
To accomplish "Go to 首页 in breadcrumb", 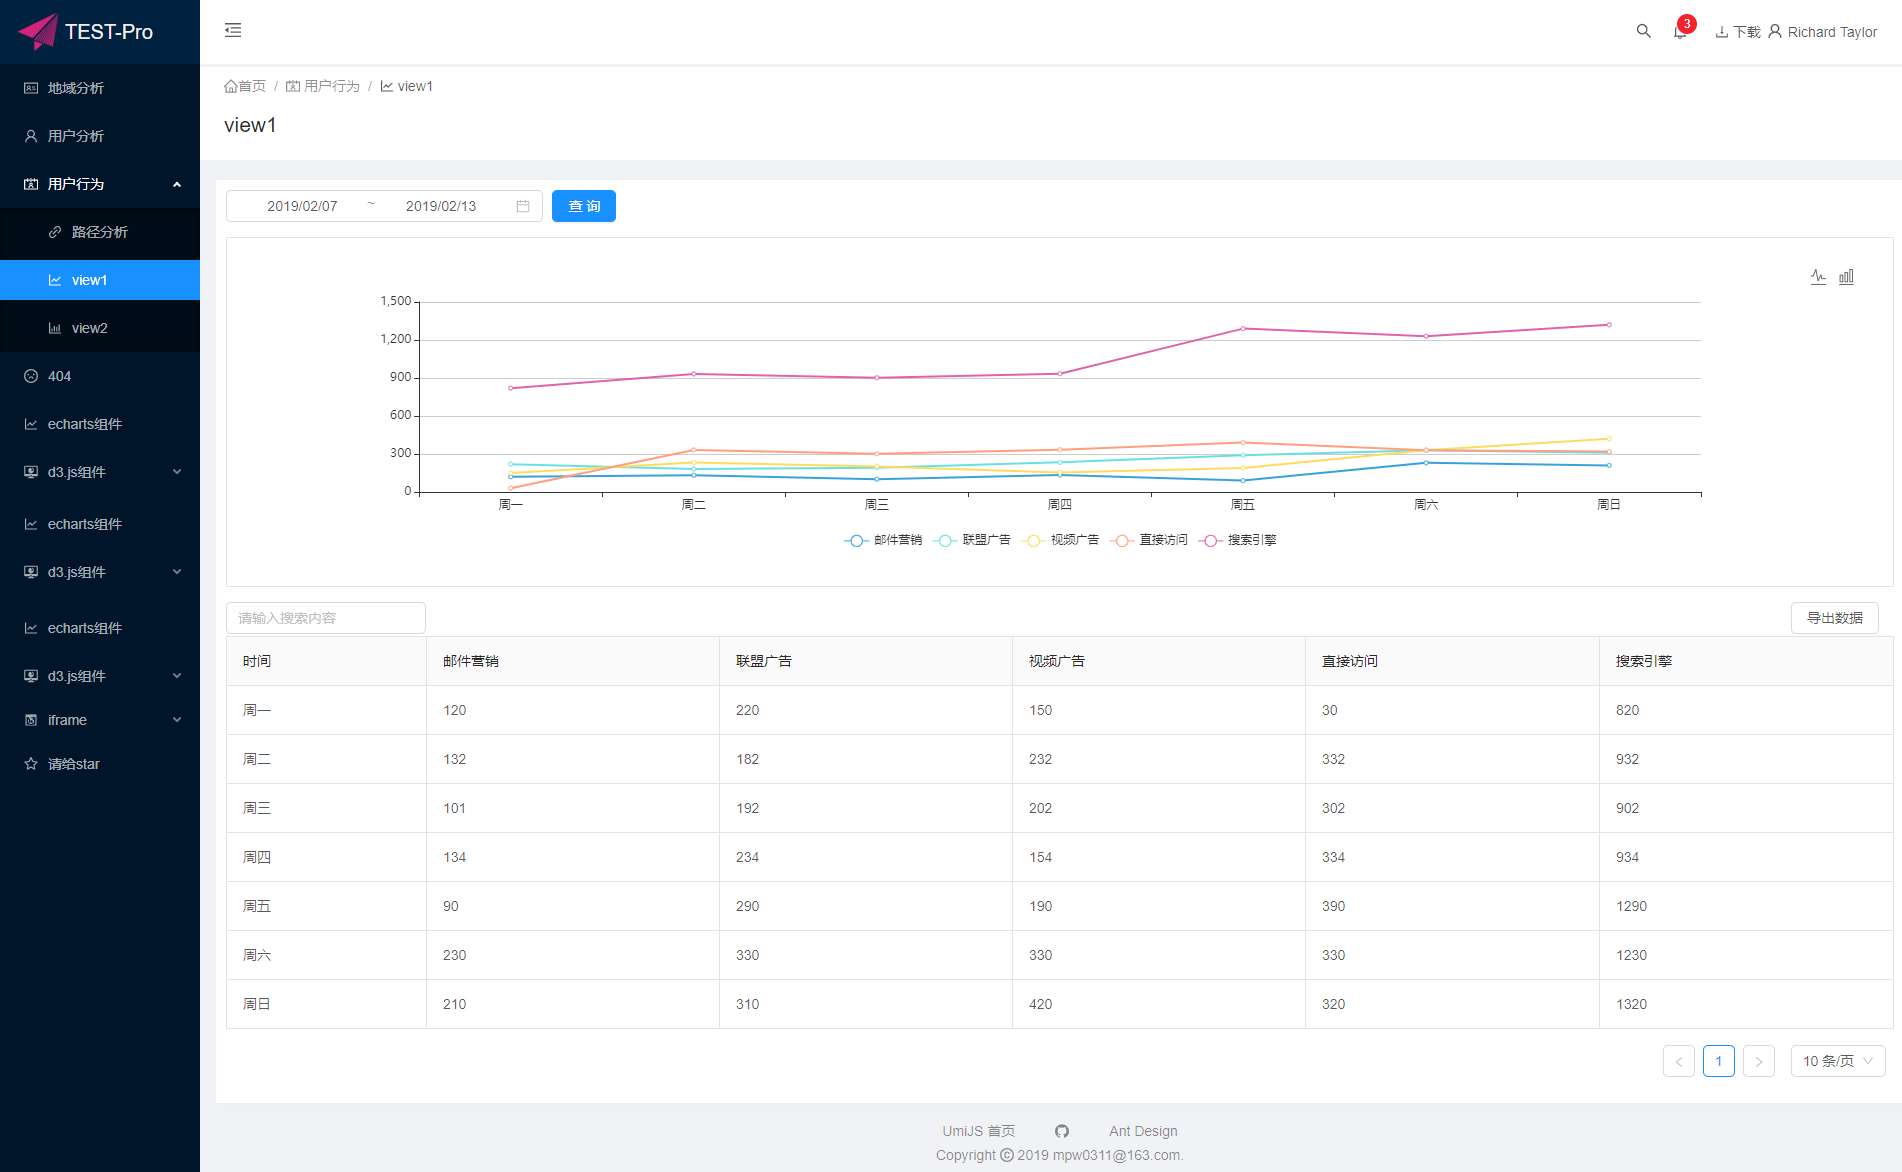I will (245, 86).
